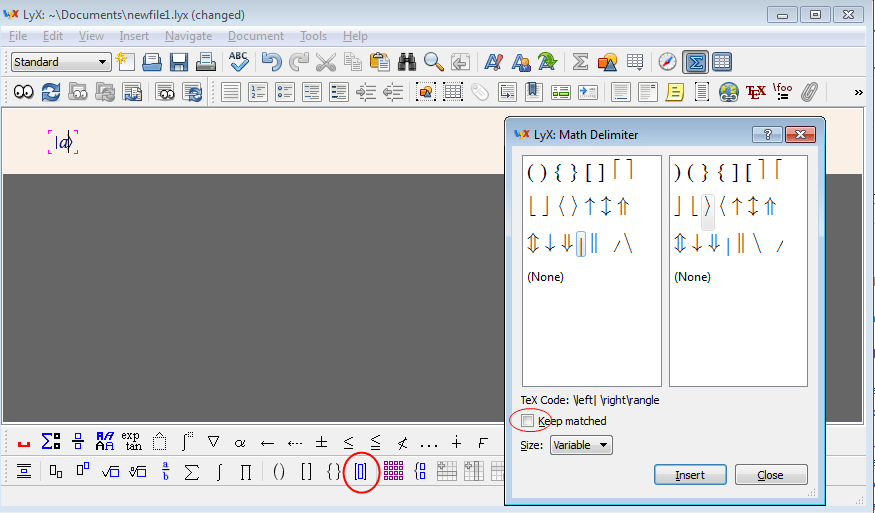Open the View menu
875x513 pixels.
(91, 36)
